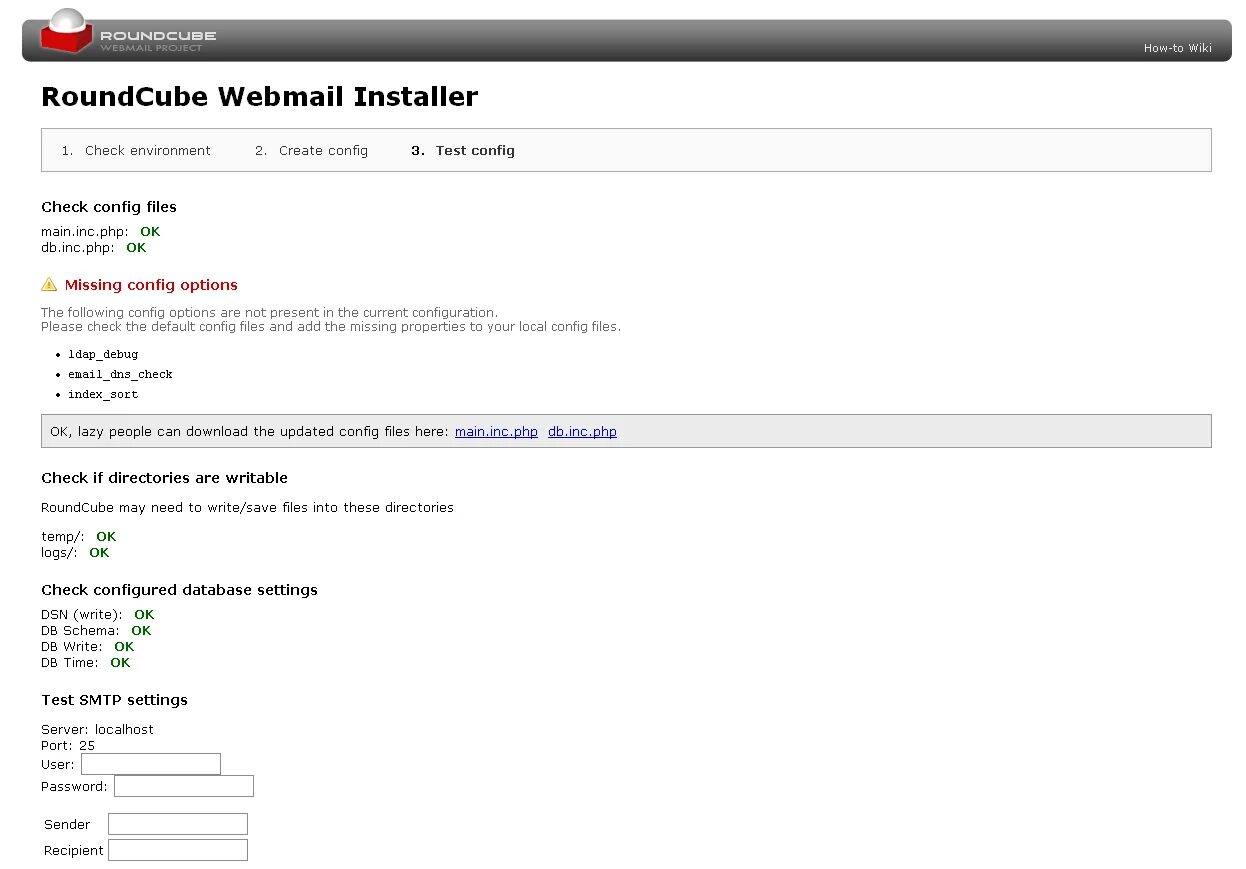Viewport: 1246px width, 869px height.
Task: Click the yellow warning icon beside Missing config options
Action: point(49,285)
